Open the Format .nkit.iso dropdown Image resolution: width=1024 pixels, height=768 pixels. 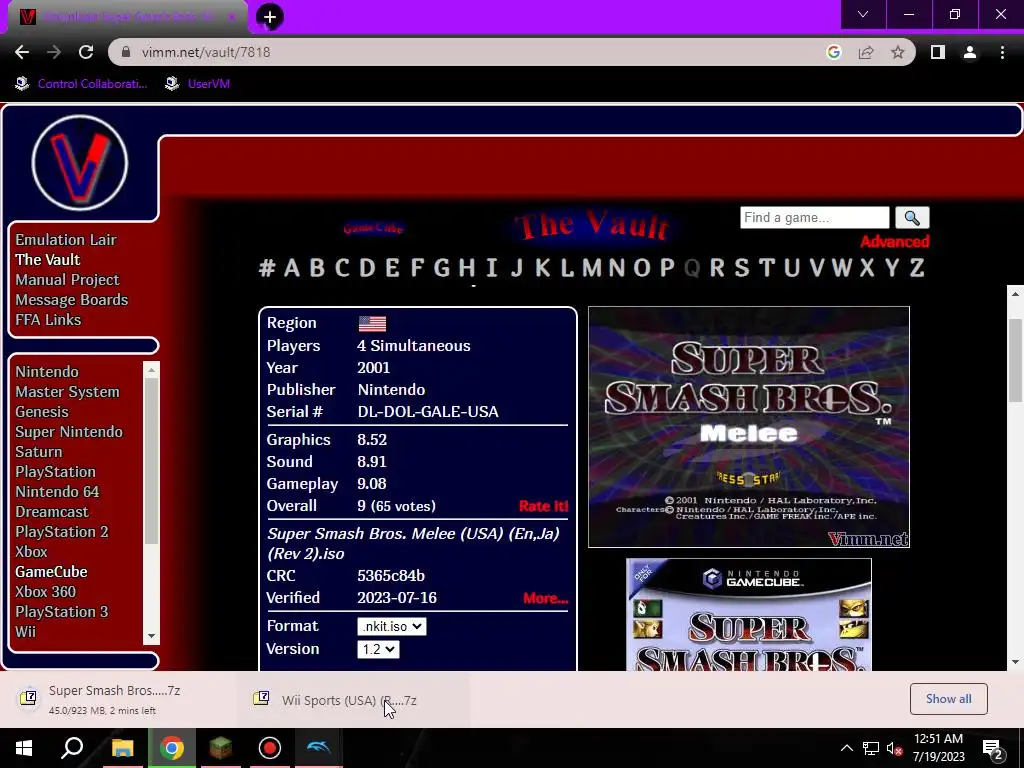pyautogui.click(x=391, y=626)
